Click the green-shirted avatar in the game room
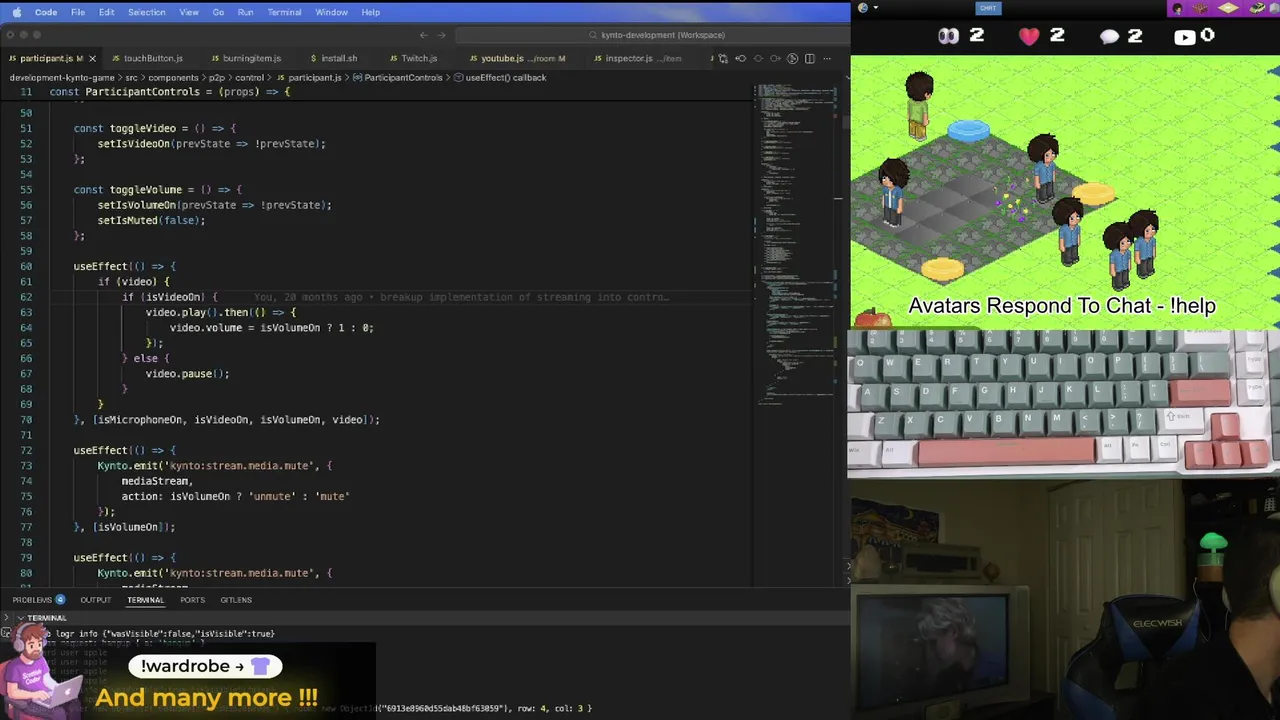Image resolution: width=1280 pixels, height=720 pixels. pyautogui.click(x=919, y=105)
